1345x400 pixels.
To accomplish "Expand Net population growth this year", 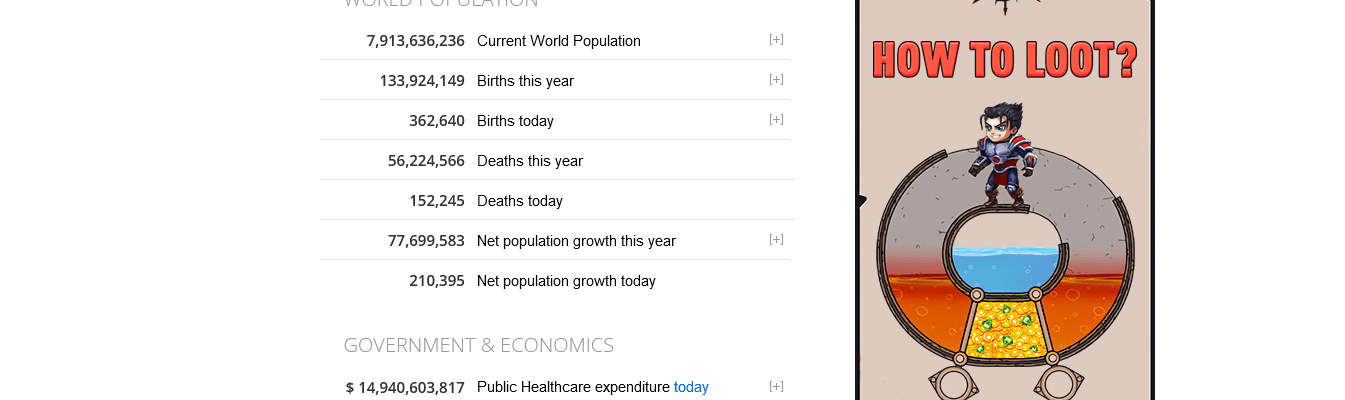I will click(776, 240).
